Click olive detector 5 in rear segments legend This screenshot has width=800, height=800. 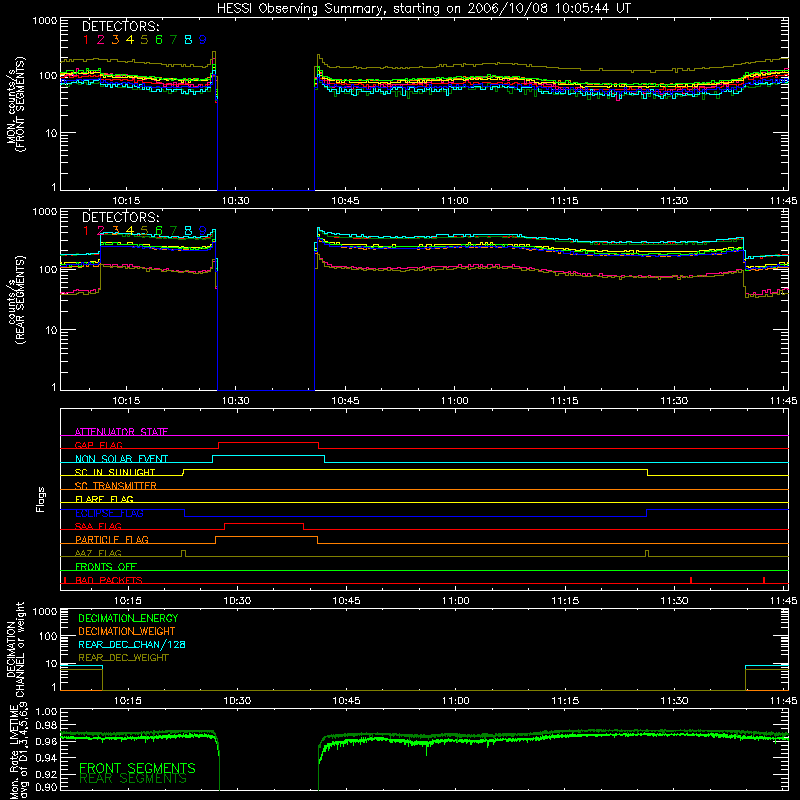(x=144, y=231)
